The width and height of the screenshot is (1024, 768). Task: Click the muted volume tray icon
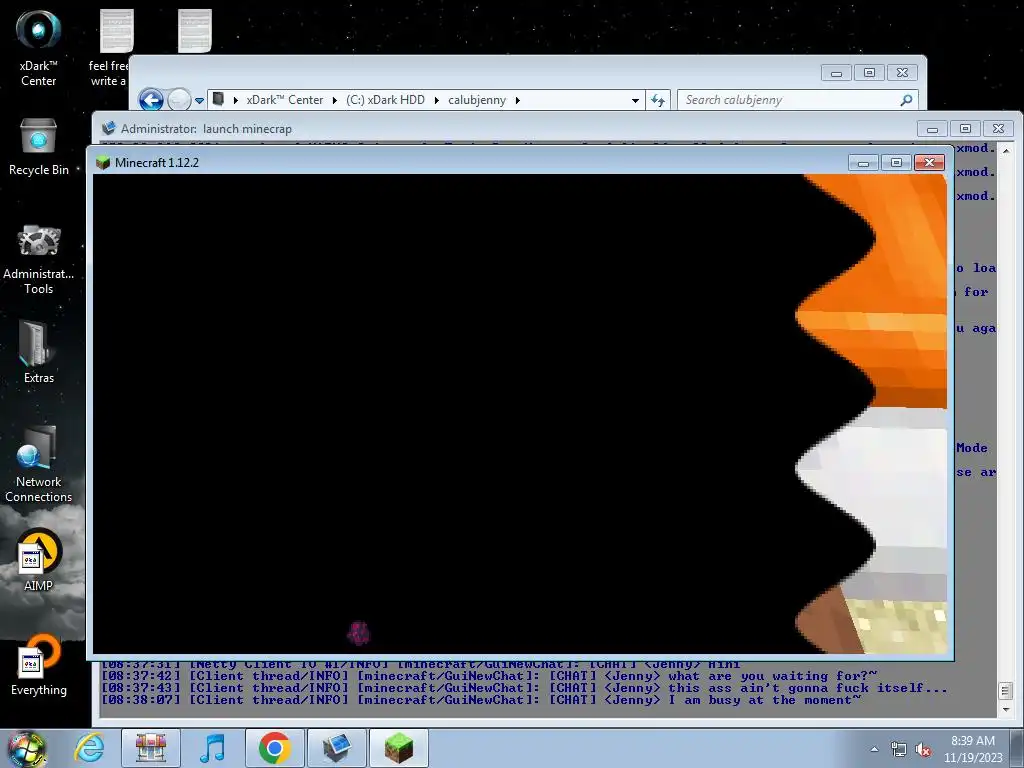coord(923,749)
